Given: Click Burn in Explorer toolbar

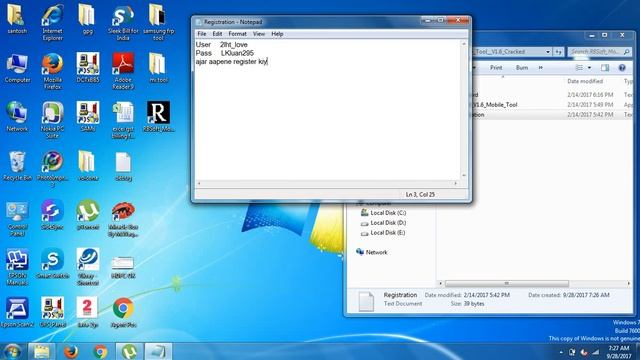Looking at the screenshot, I should pos(522,68).
